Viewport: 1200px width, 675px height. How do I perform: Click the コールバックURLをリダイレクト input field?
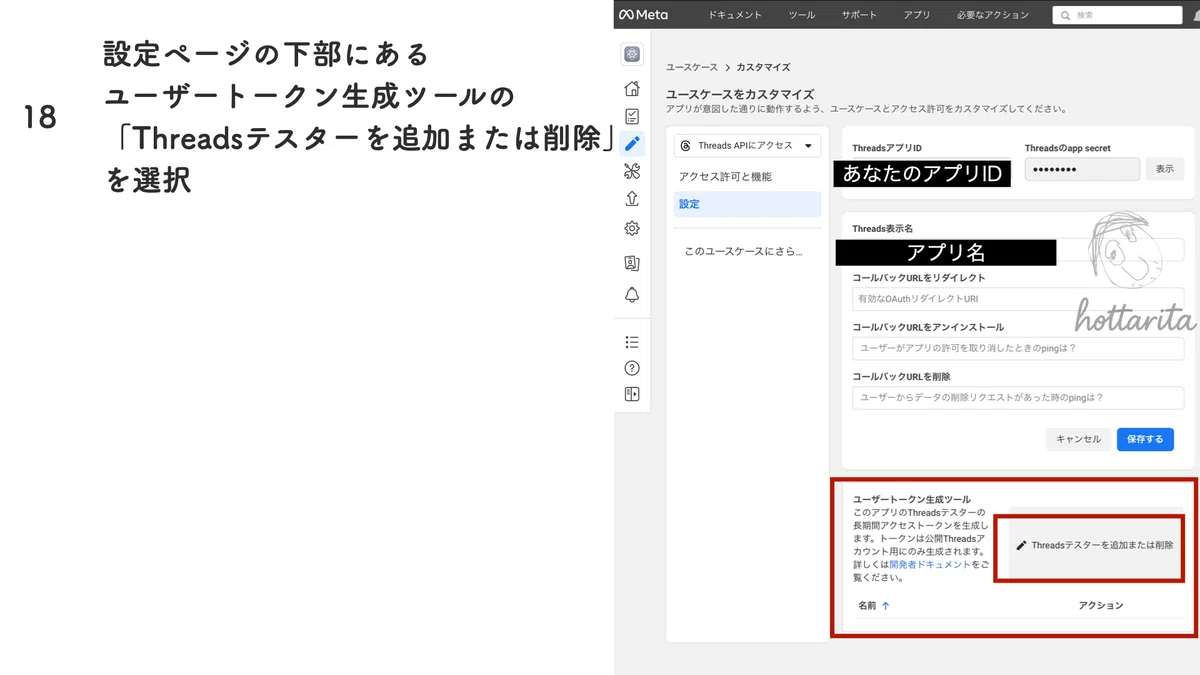pyautogui.click(x=1018, y=299)
